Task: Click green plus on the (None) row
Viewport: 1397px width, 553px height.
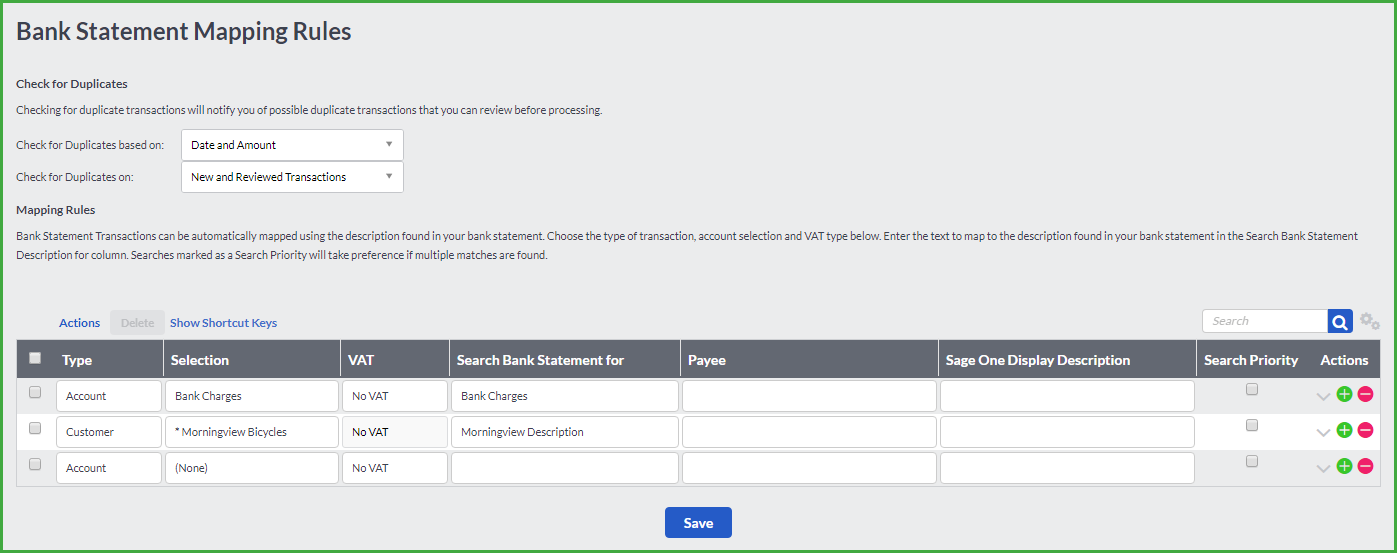Action: tap(1344, 466)
